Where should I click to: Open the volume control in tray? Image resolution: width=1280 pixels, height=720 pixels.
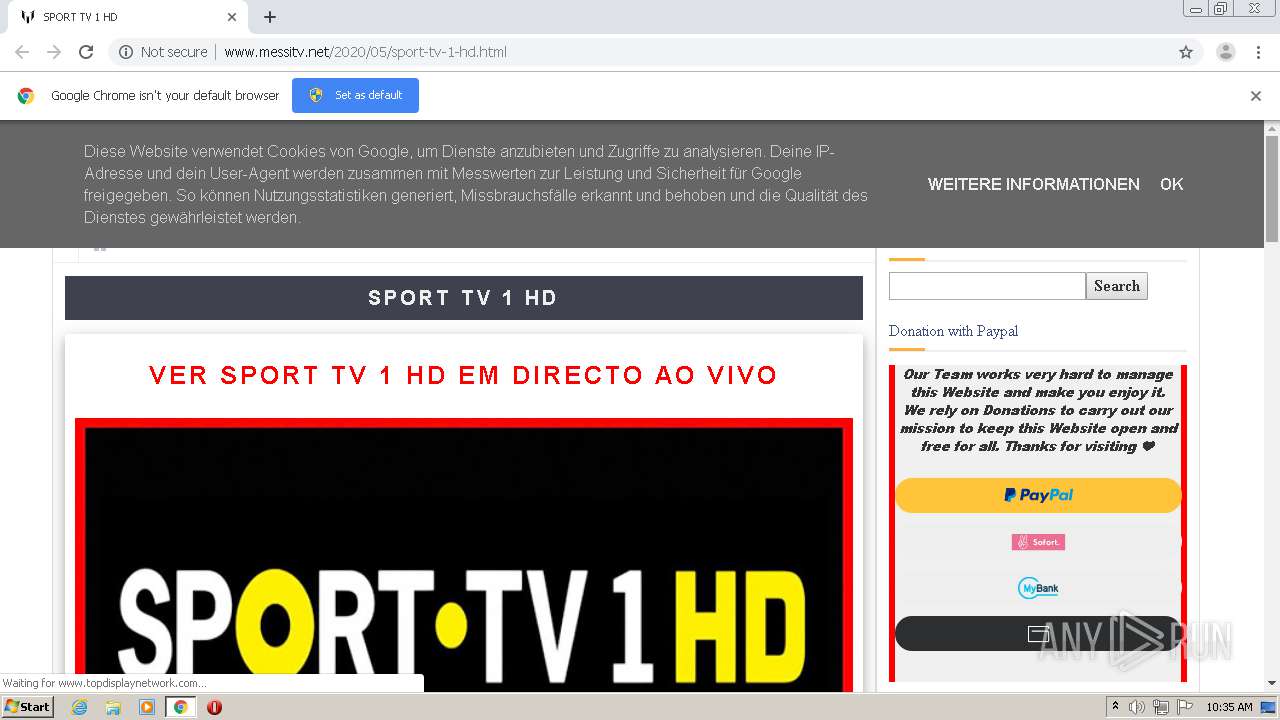(x=1137, y=707)
